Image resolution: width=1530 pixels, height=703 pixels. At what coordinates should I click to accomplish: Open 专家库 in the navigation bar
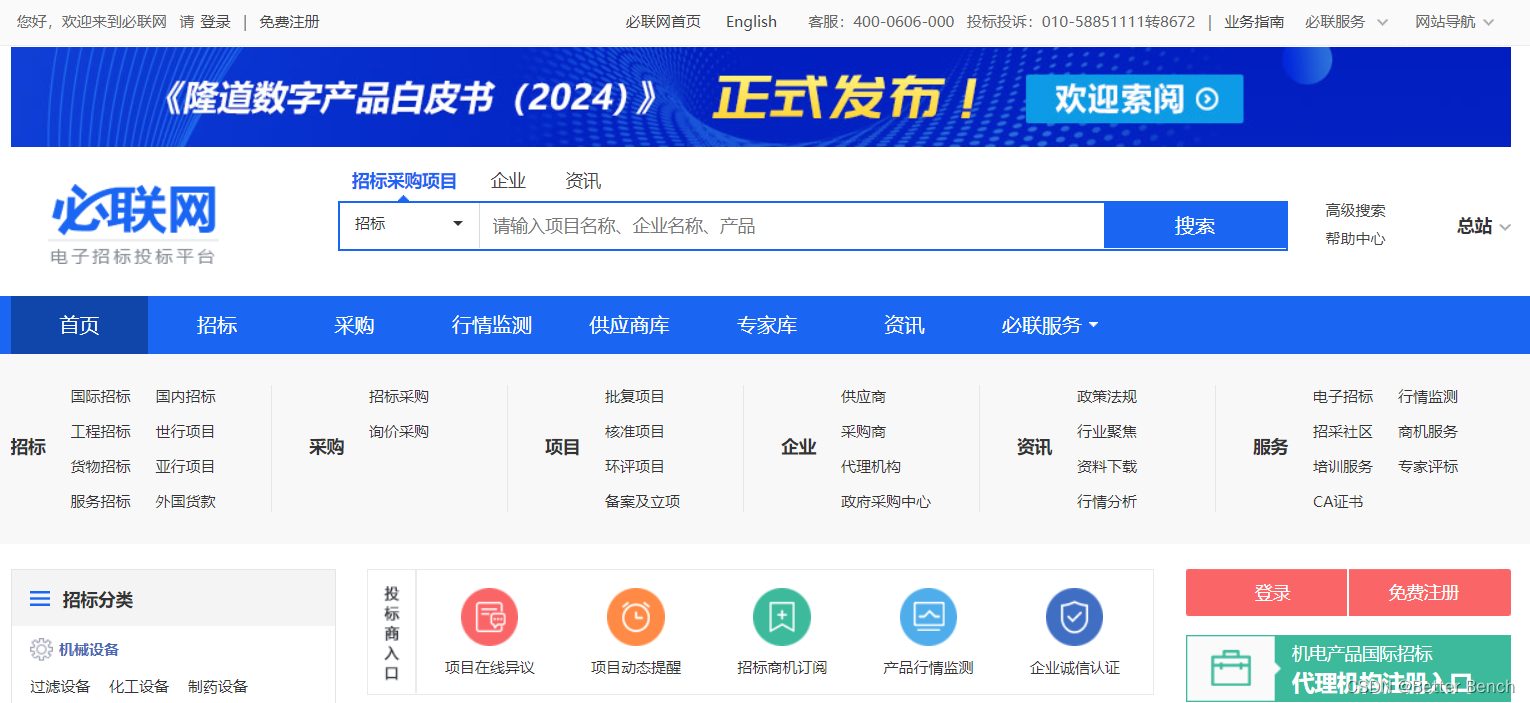(767, 325)
